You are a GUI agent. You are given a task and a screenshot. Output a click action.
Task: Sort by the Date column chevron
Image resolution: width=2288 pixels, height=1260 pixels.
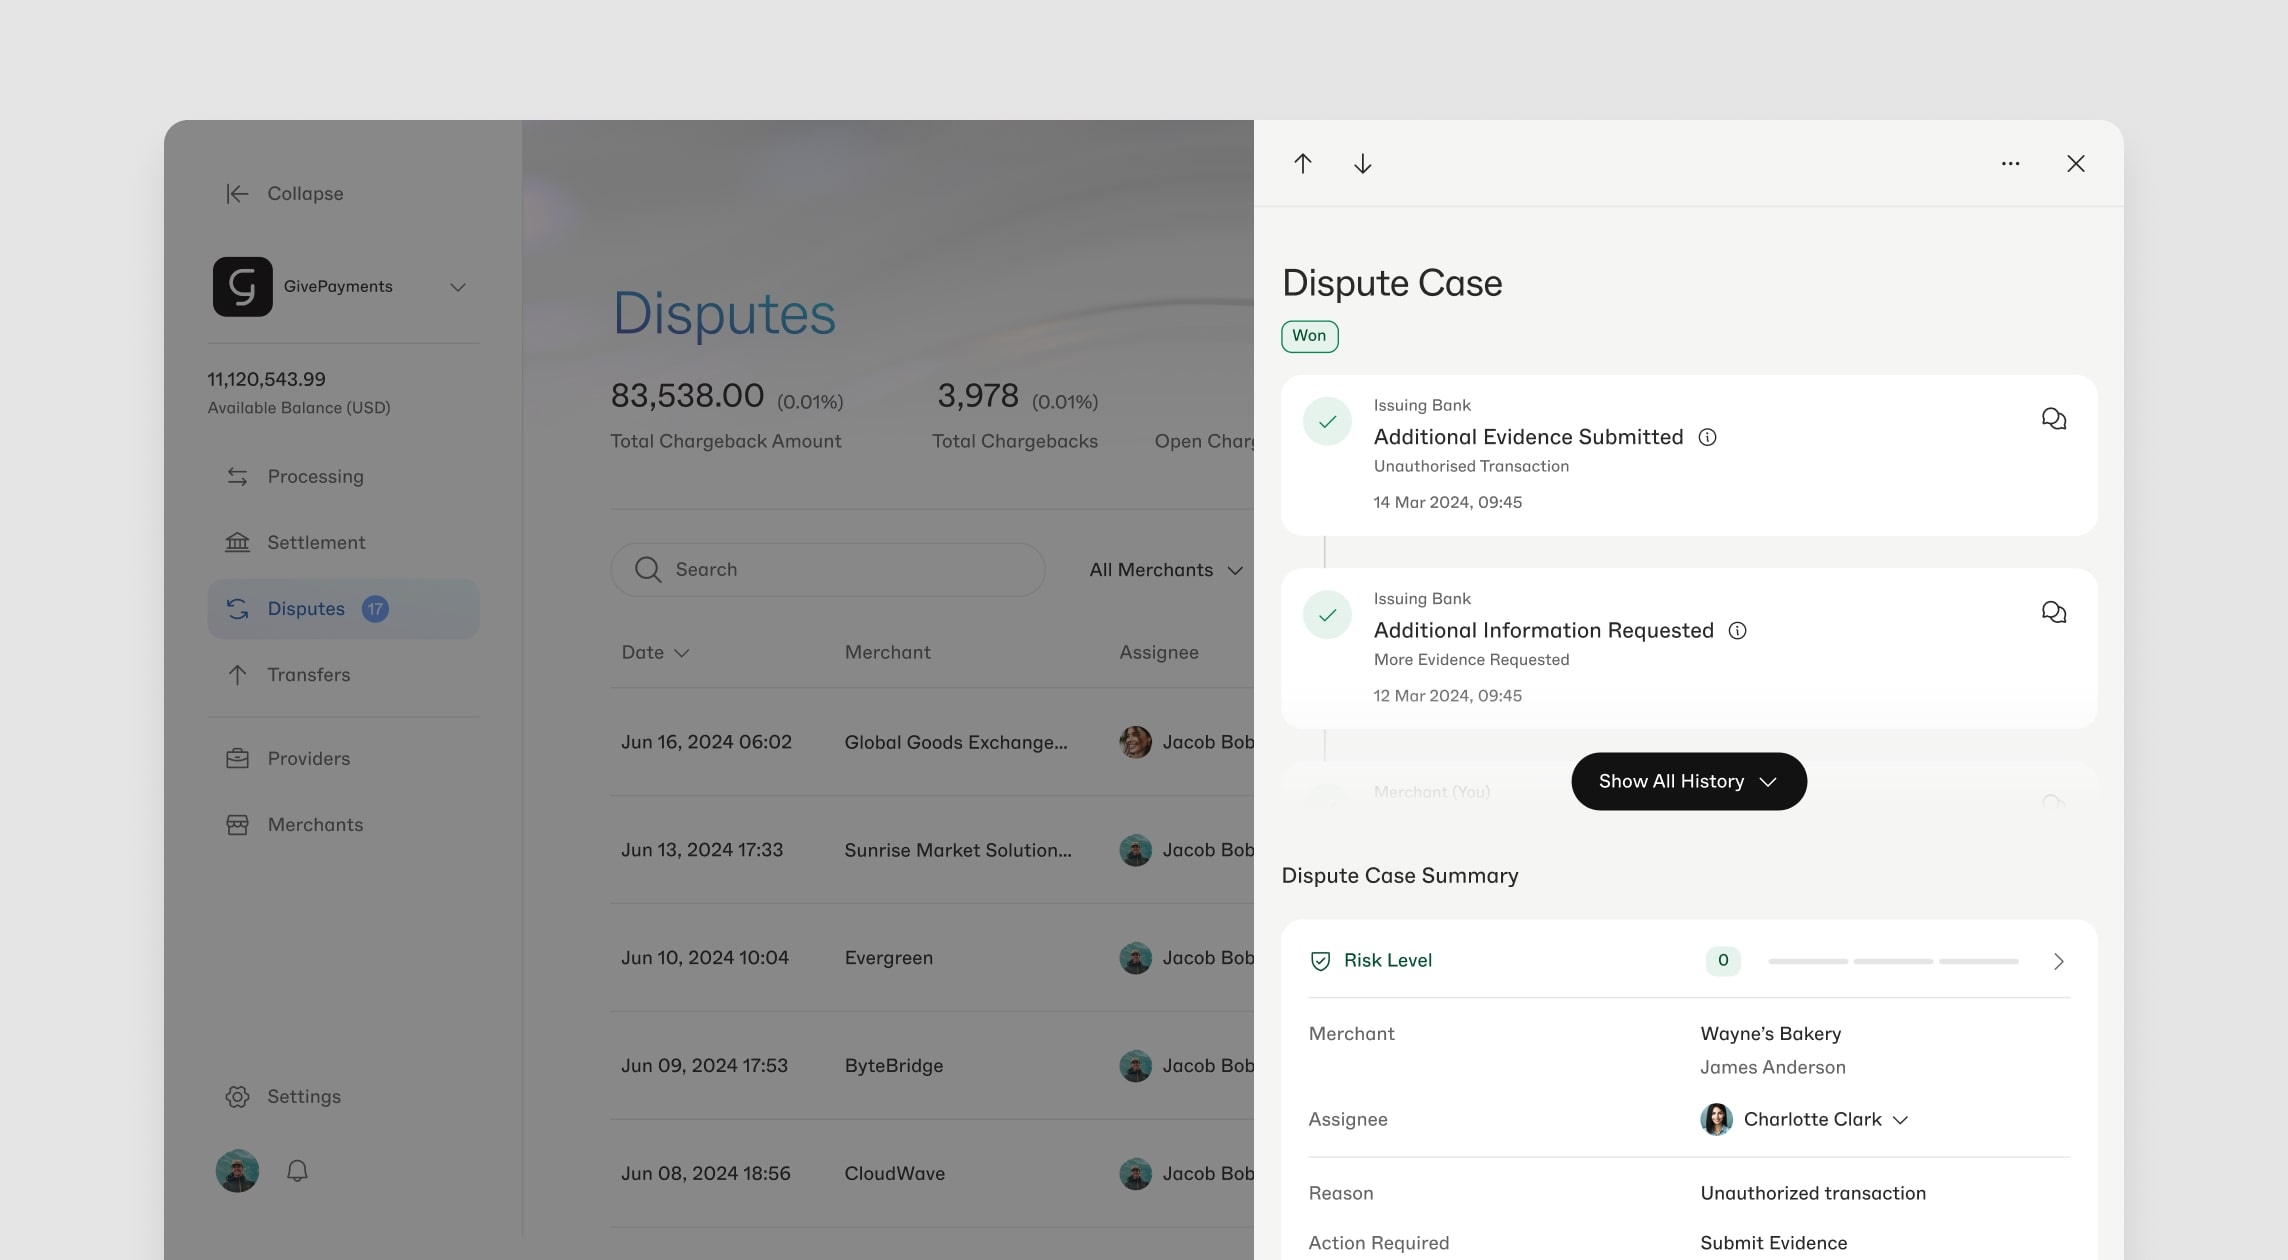click(682, 653)
